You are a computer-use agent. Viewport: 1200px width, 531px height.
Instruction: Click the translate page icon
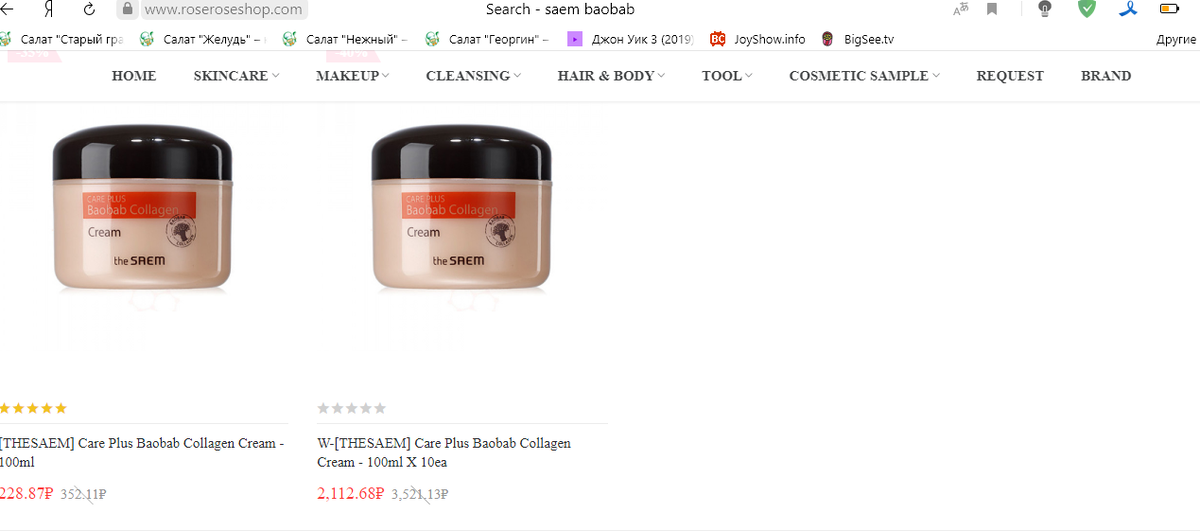(960, 9)
